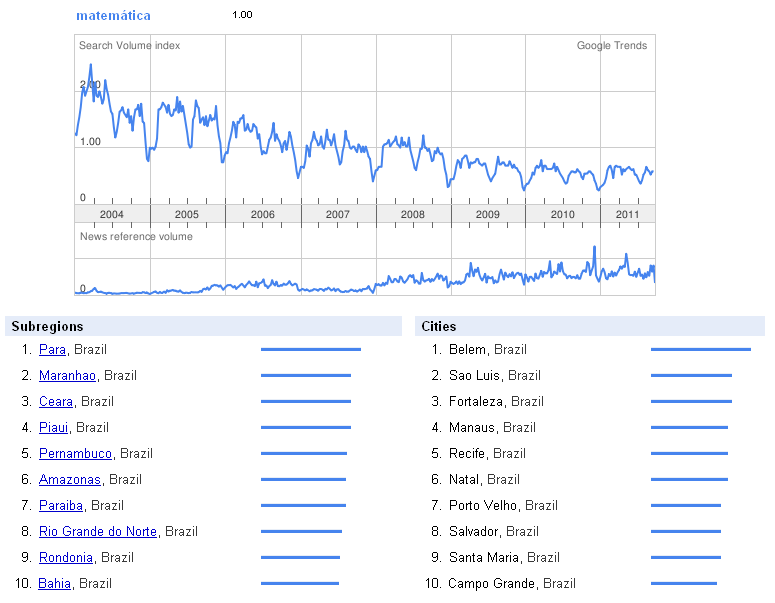Image resolution: width=775 pixels, height=603 pixels.
Task: Select the 2008 year on the timeline
Action: tap(413, 214)
